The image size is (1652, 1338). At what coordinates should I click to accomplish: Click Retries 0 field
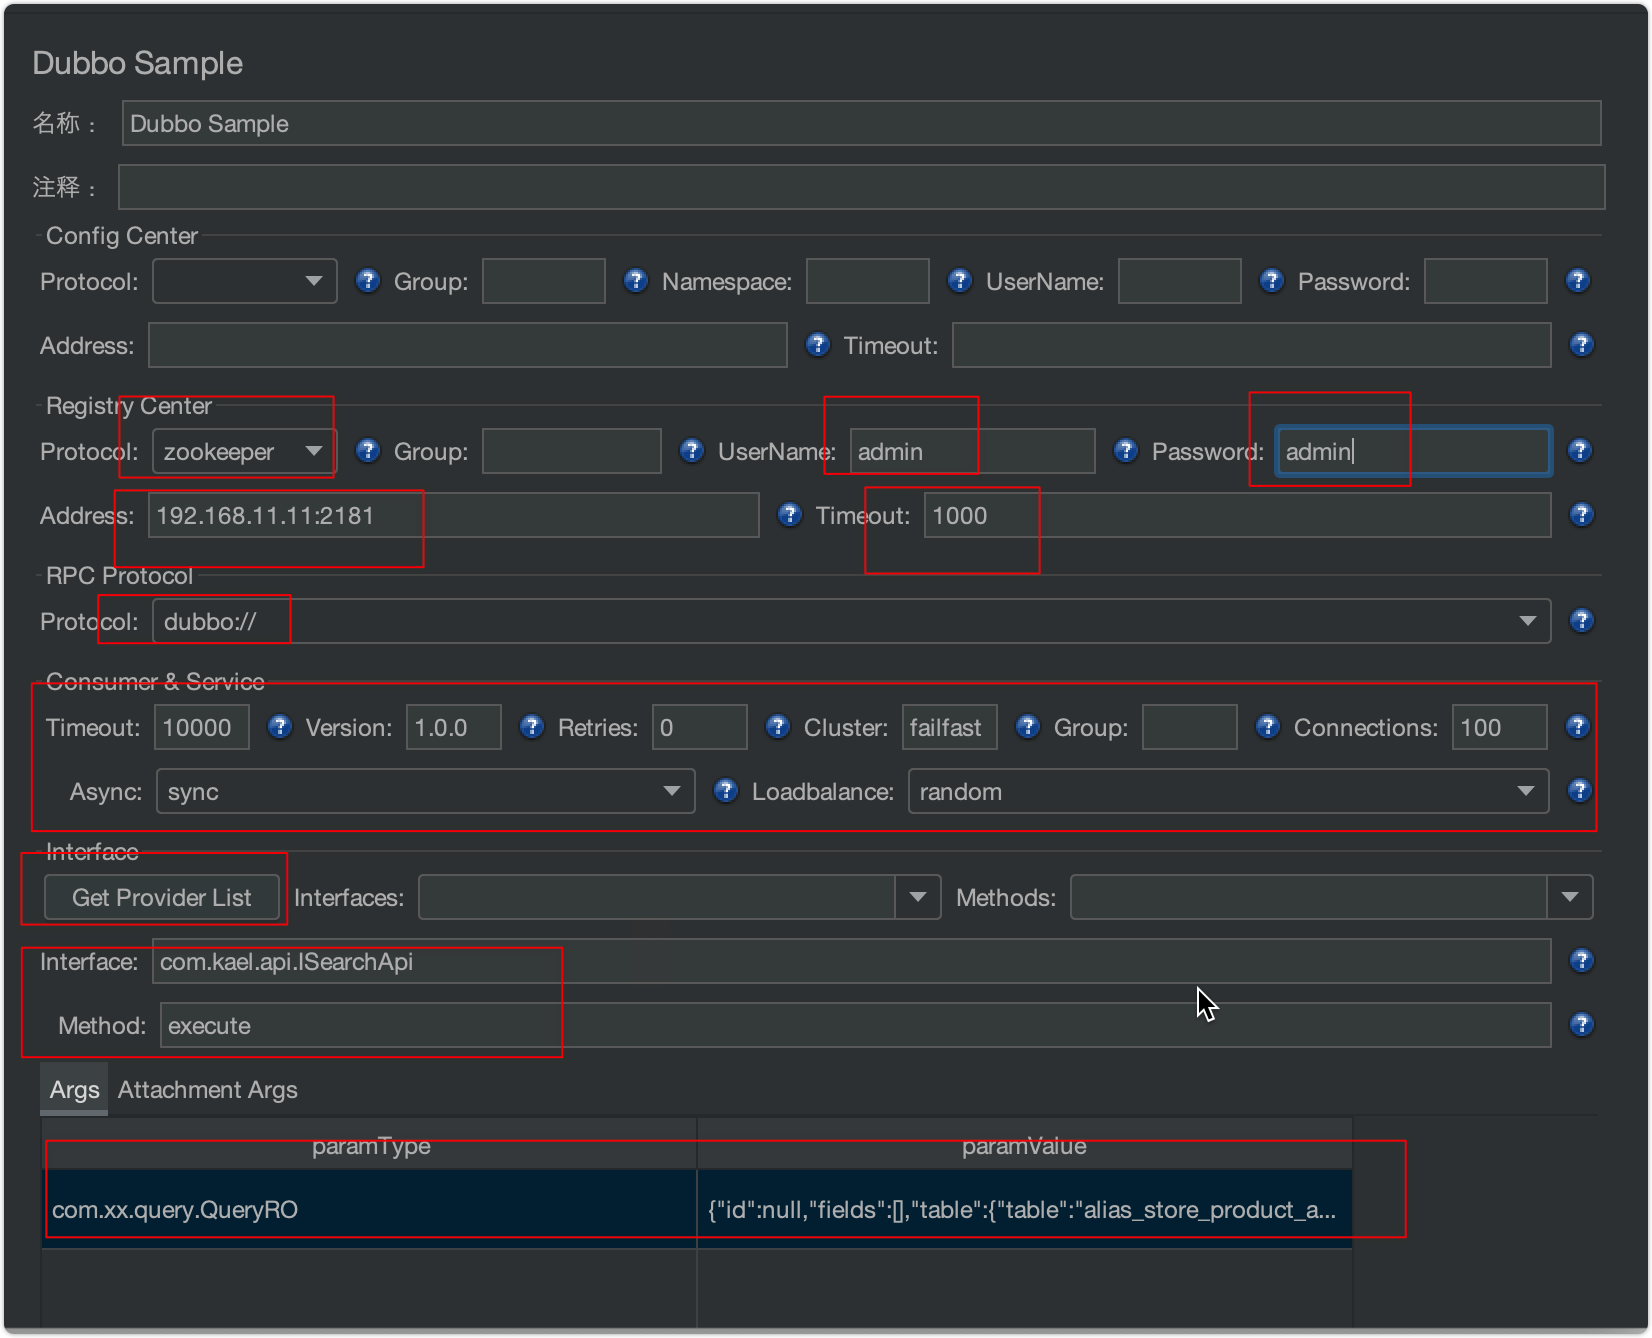pyautogui.click(x=700, y=727)
